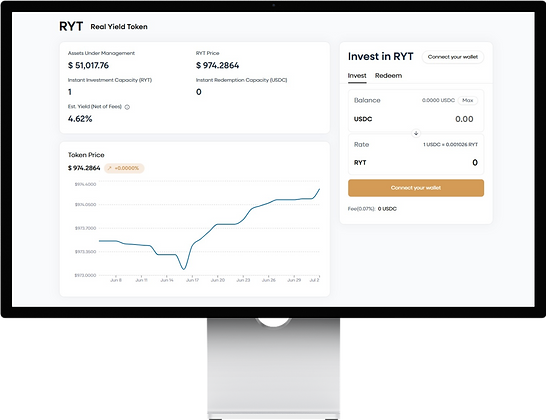Click the Fee(0.07%) label
The height and width of the screenshot is (420, 546).
tap(361, 209)
